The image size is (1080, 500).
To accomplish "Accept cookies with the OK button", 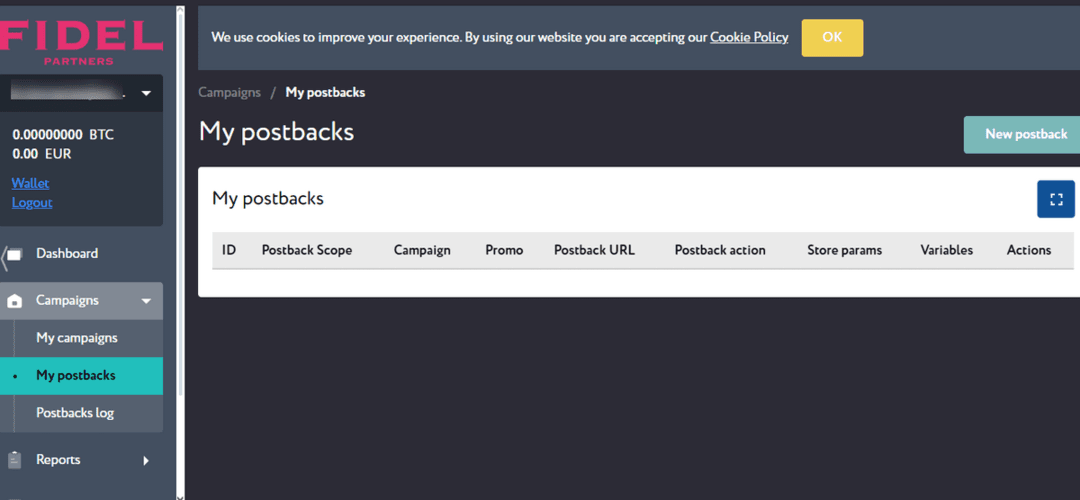I will (x=832, y=38).
